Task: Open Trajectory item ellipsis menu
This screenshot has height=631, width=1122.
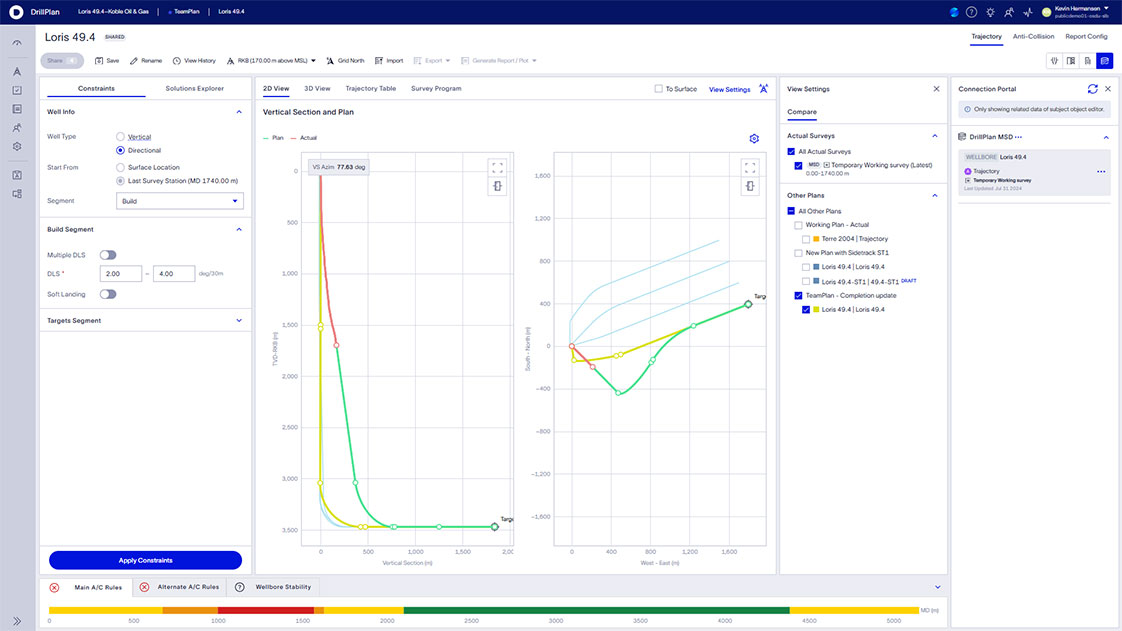Action: pos(1101,172)
